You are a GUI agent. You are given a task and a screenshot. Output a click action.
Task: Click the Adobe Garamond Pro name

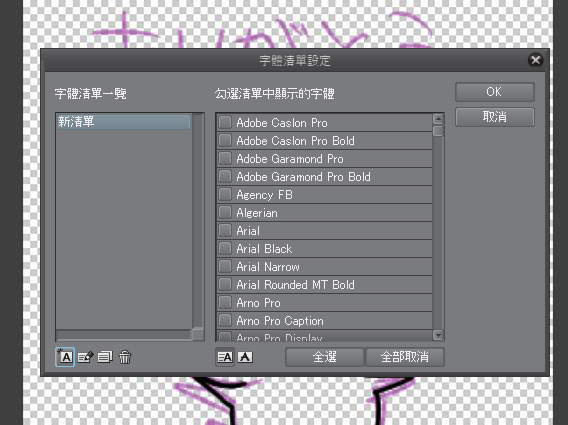pos(289,159)
